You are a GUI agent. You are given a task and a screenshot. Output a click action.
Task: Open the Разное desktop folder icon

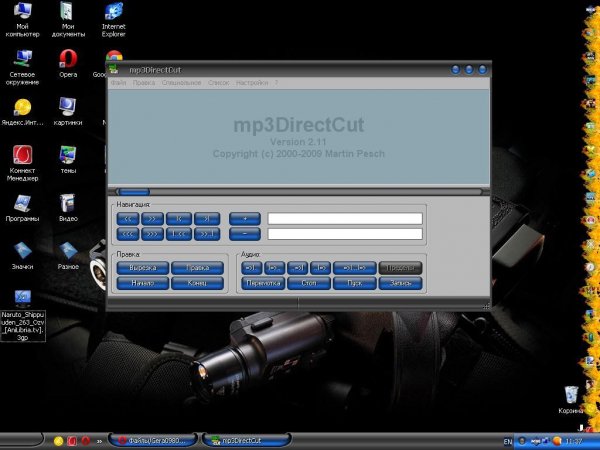(x=68, y=256)
